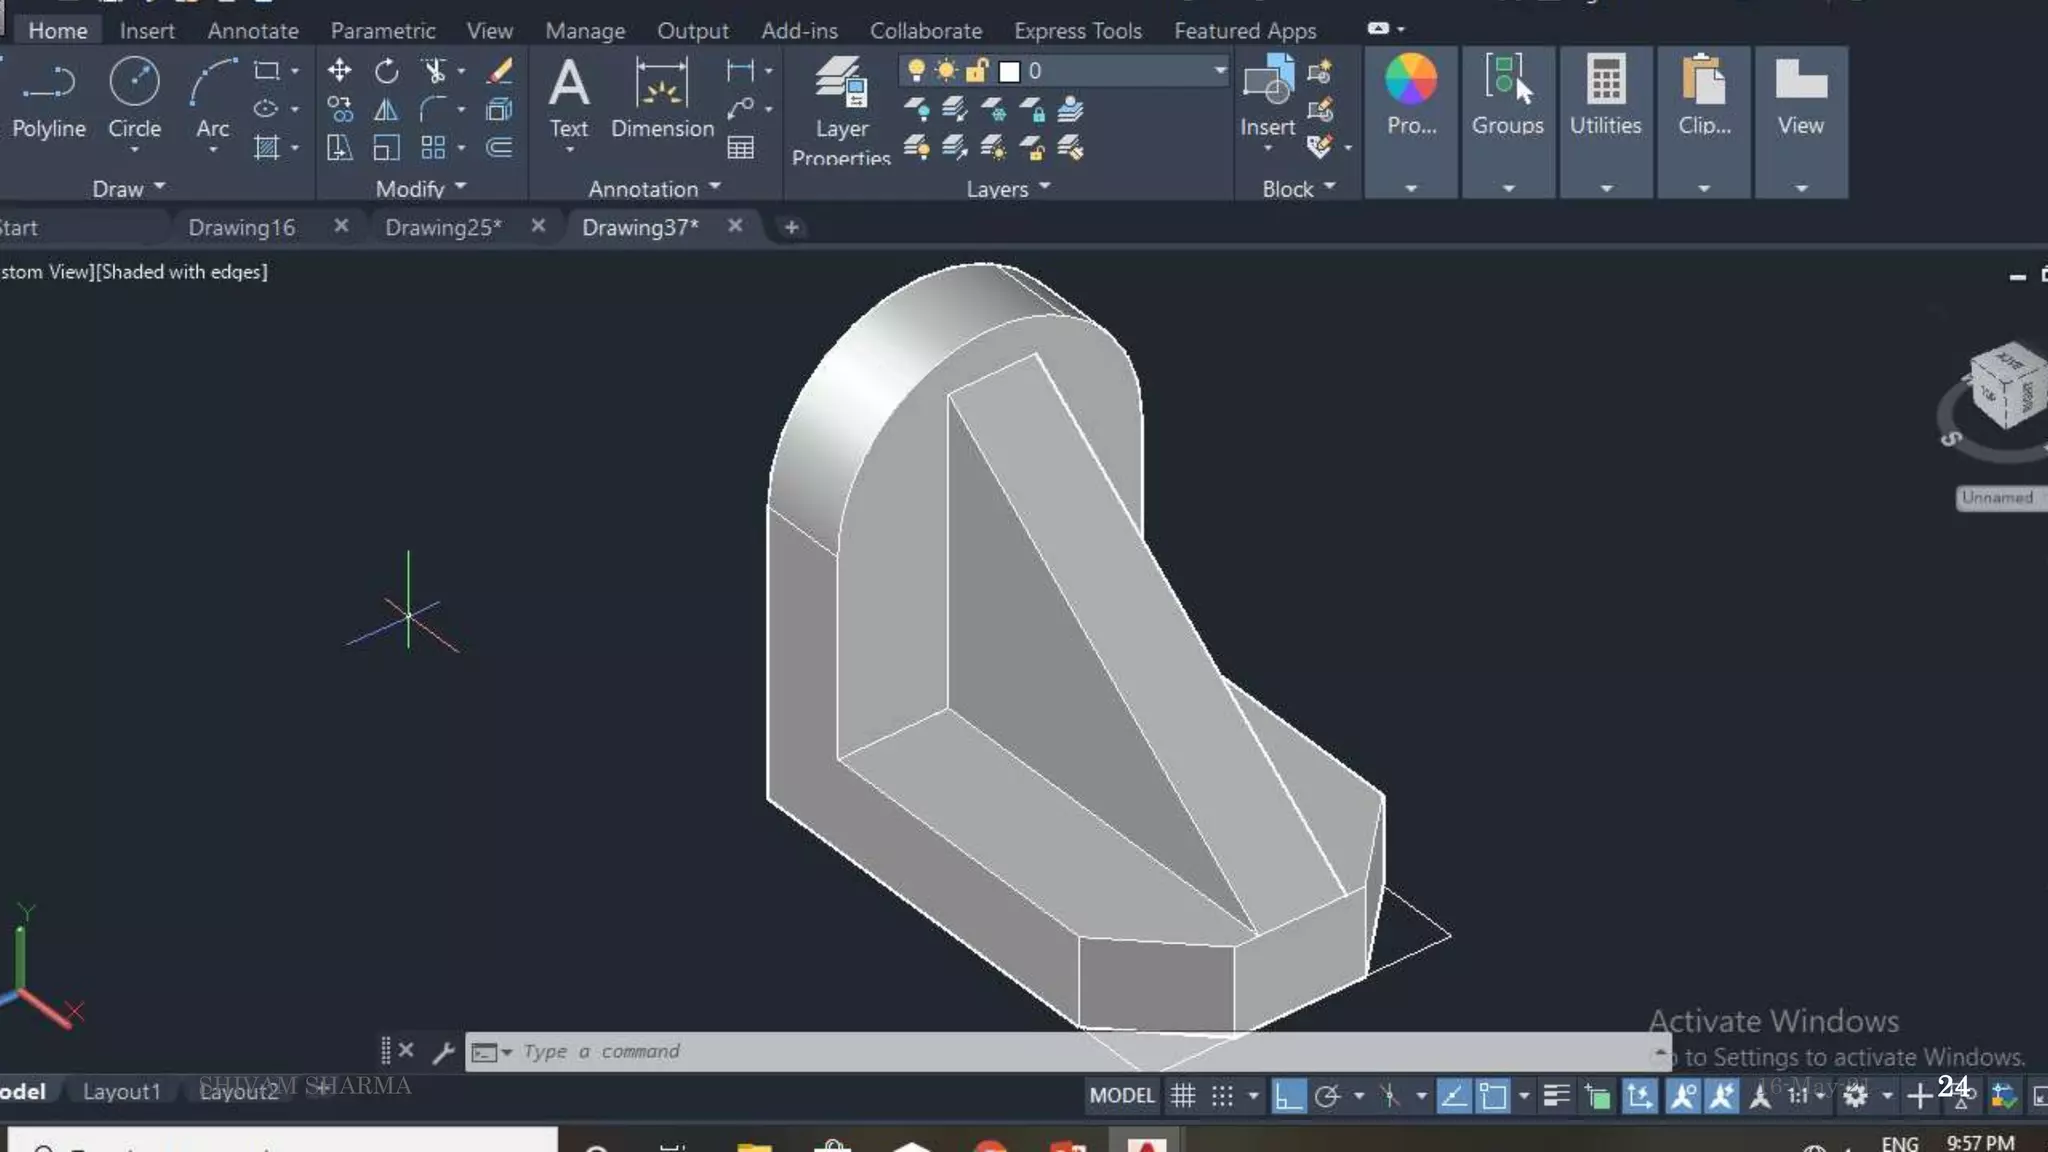
Task: Click the ViewCube in the viewport
Action: [x=2008, y=385]
